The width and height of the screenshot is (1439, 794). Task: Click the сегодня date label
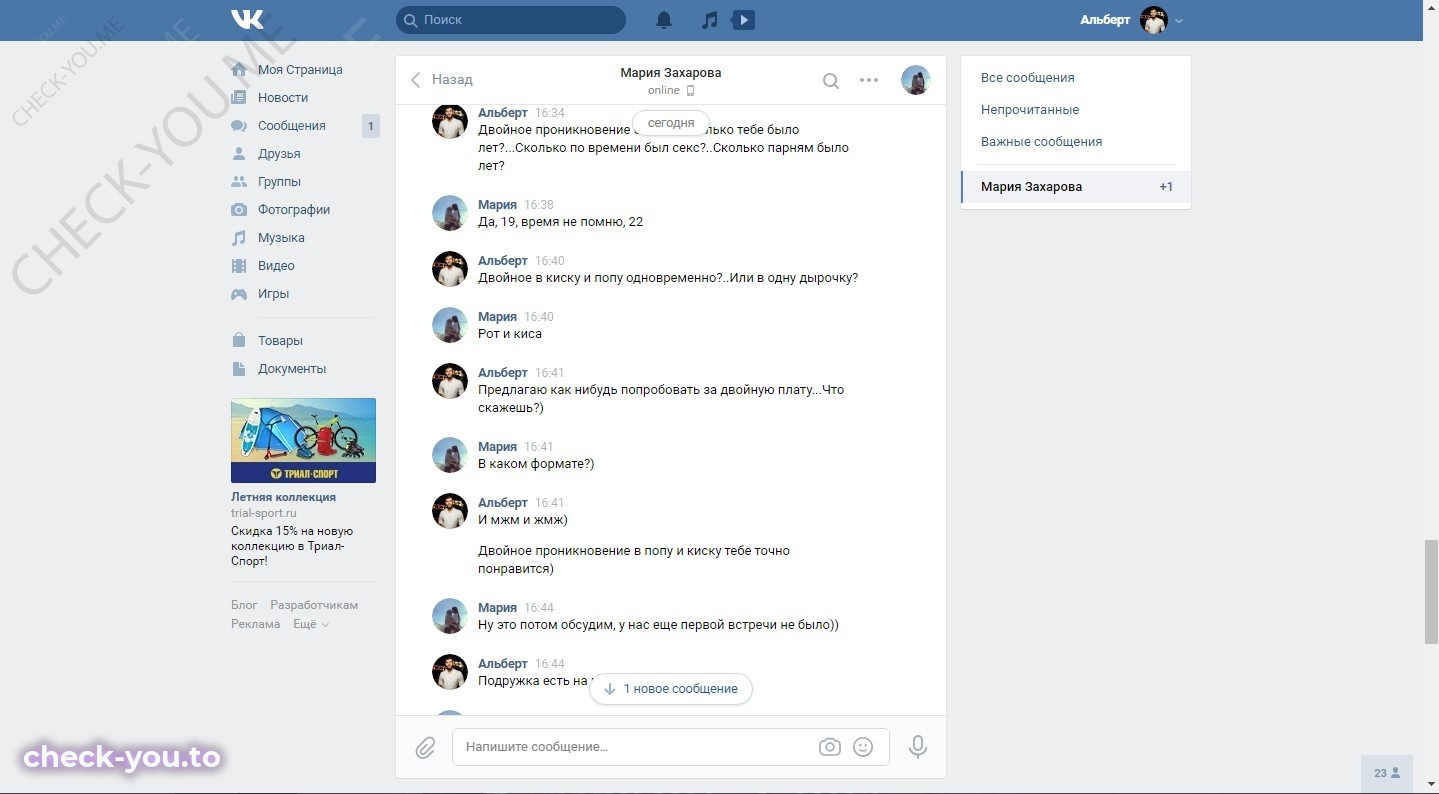(671, 123)
